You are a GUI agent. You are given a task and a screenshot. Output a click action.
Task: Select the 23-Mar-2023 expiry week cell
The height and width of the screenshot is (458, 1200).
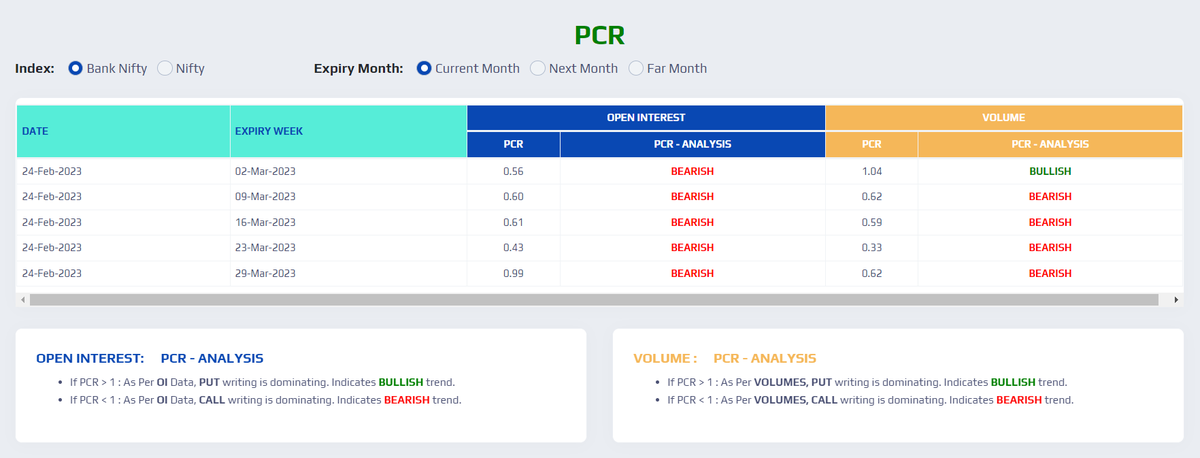pyautogui.click(x=348, y=248)
